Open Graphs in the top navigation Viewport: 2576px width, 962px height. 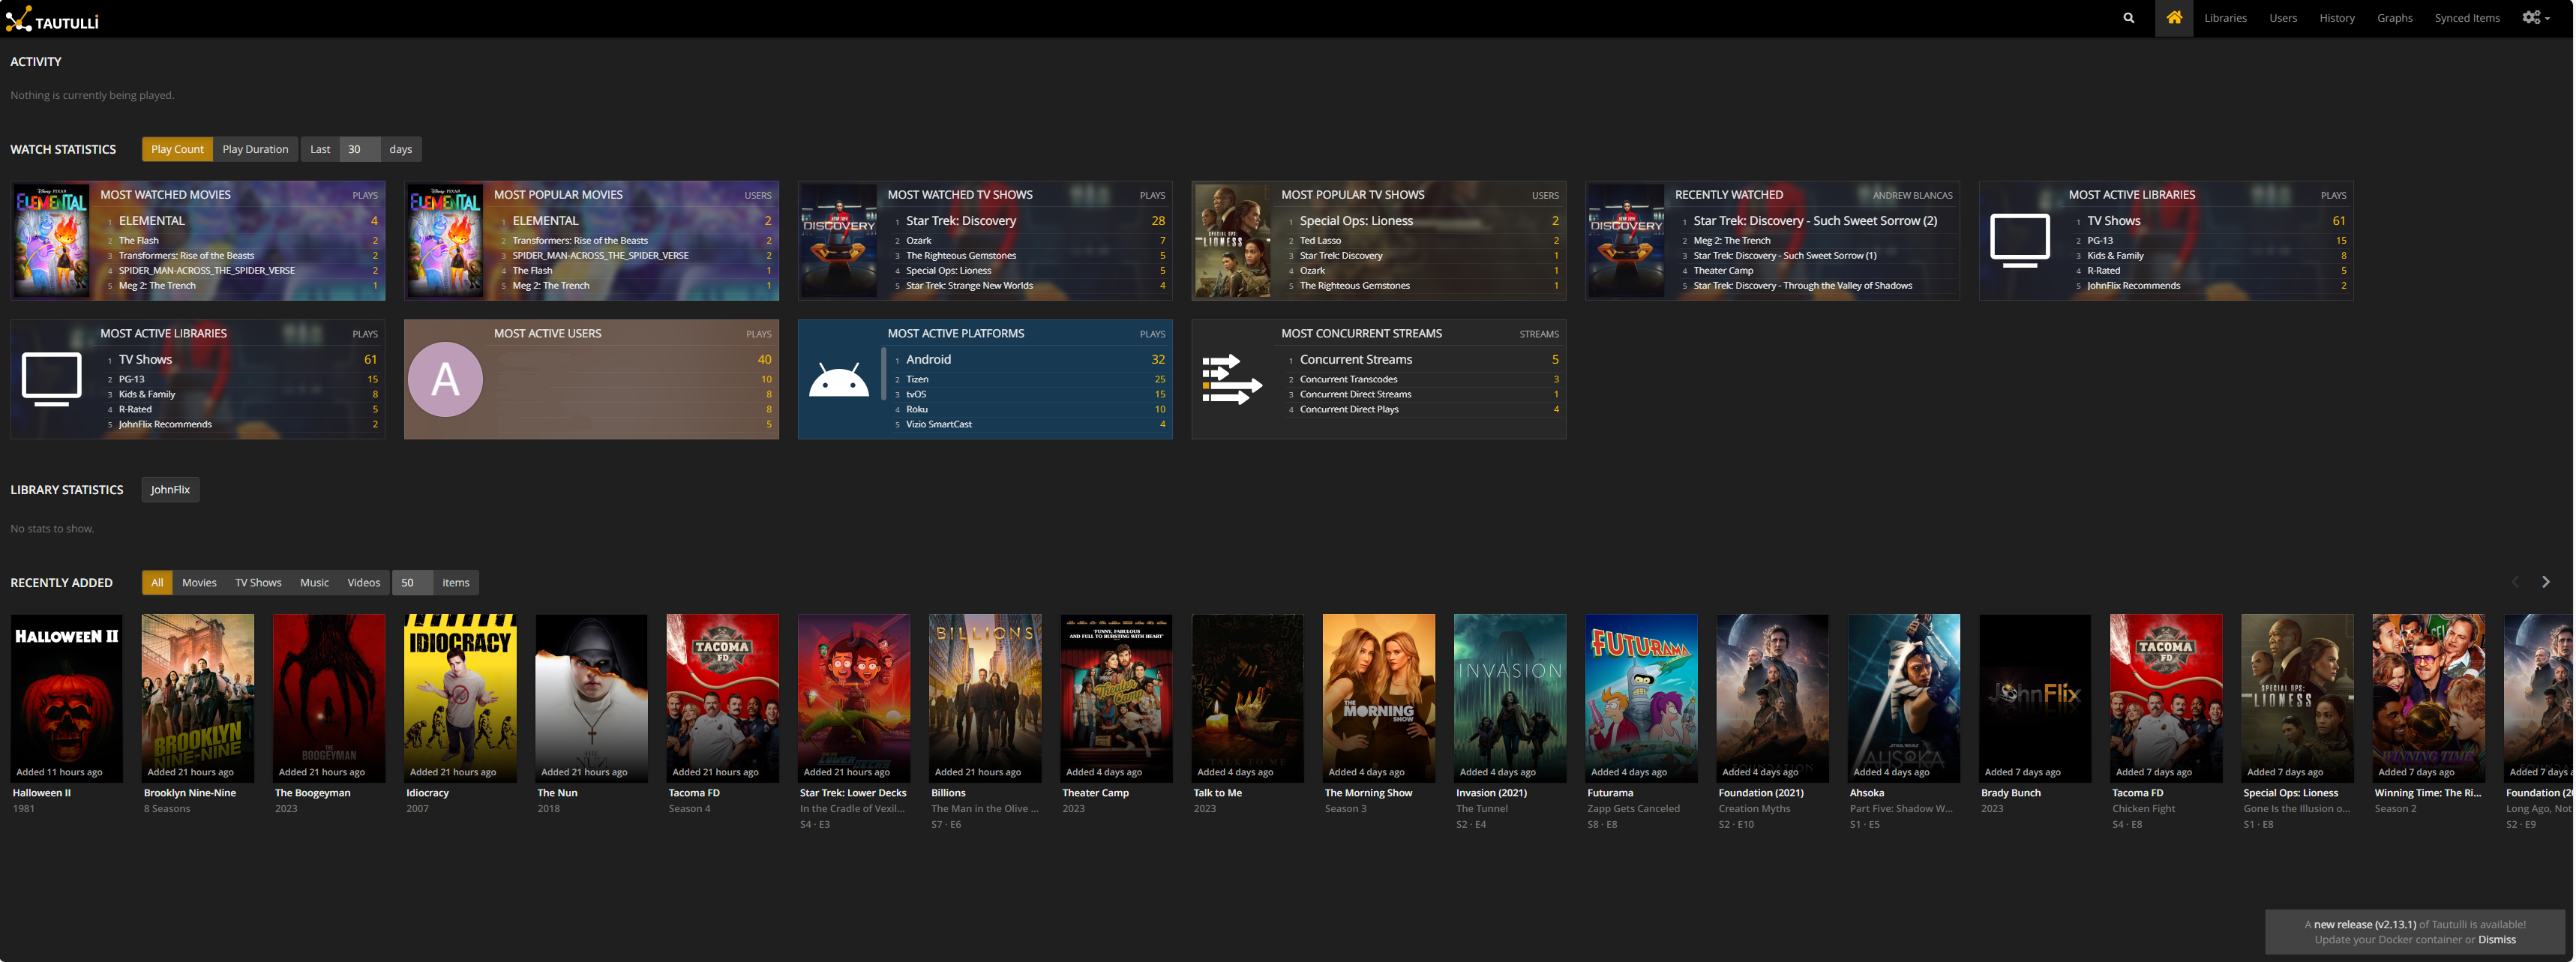pyautogui.click(x=2395, y=18)
